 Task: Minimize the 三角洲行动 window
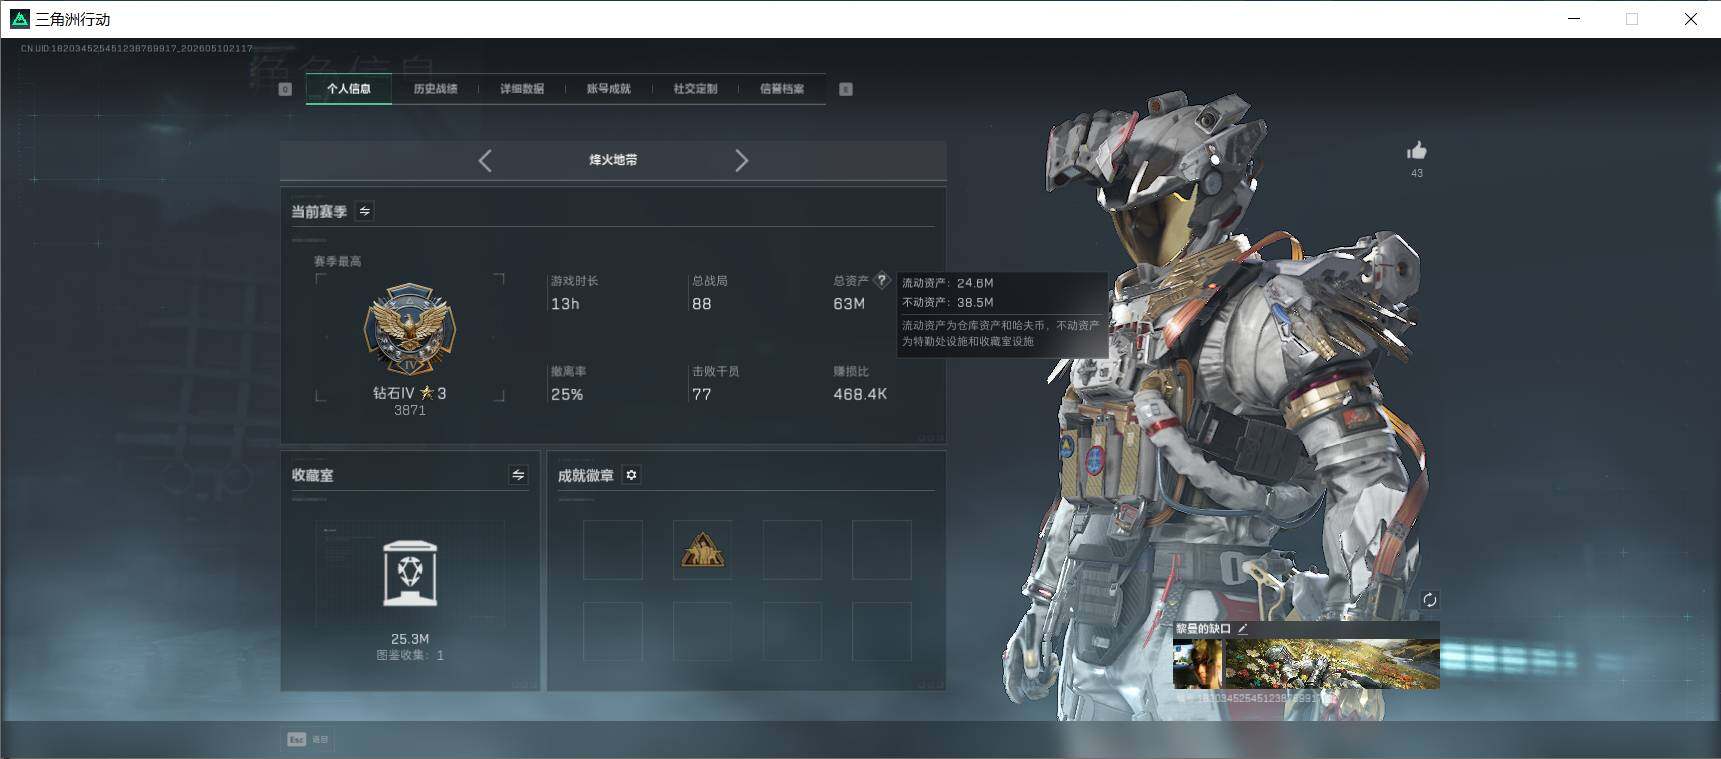coord(1574,19)
